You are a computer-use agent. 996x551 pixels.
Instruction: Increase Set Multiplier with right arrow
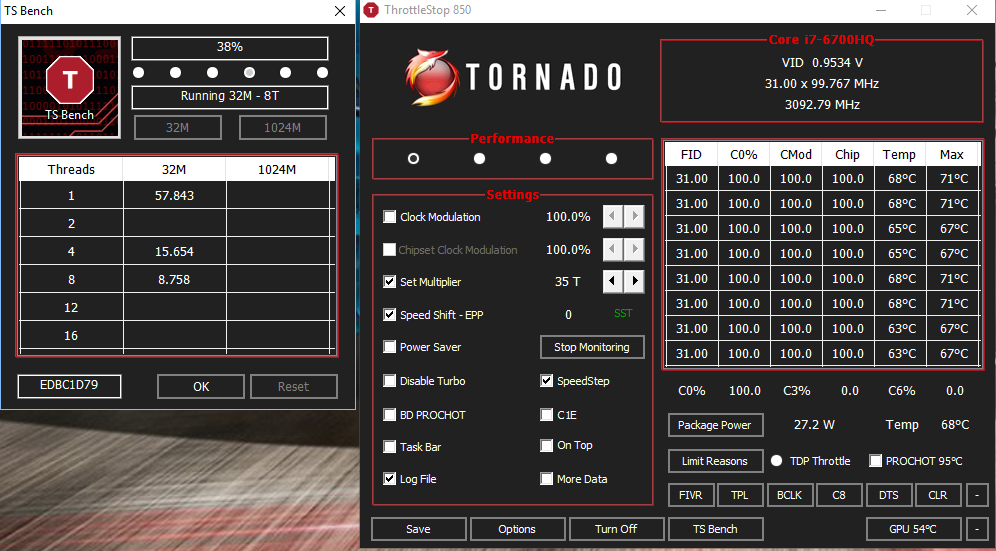point(634,281)
